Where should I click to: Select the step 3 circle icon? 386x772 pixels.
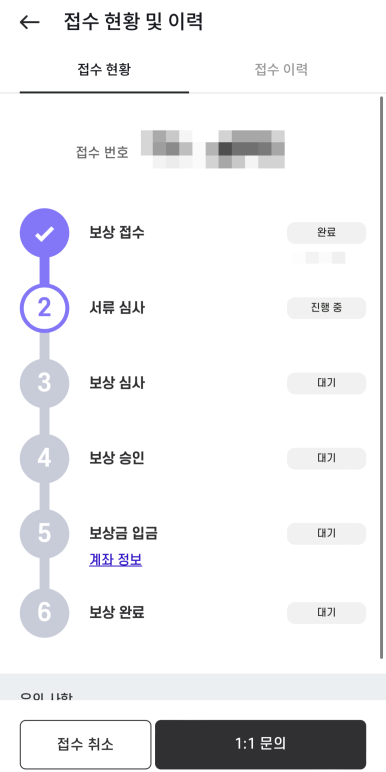click(x=44, y=384)
